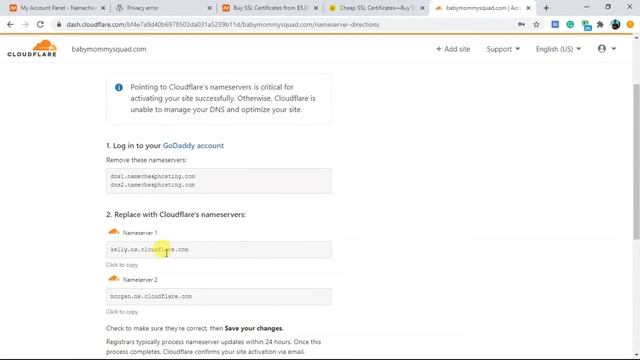
Task: Click the padlock site info icon
Action: 59,24
